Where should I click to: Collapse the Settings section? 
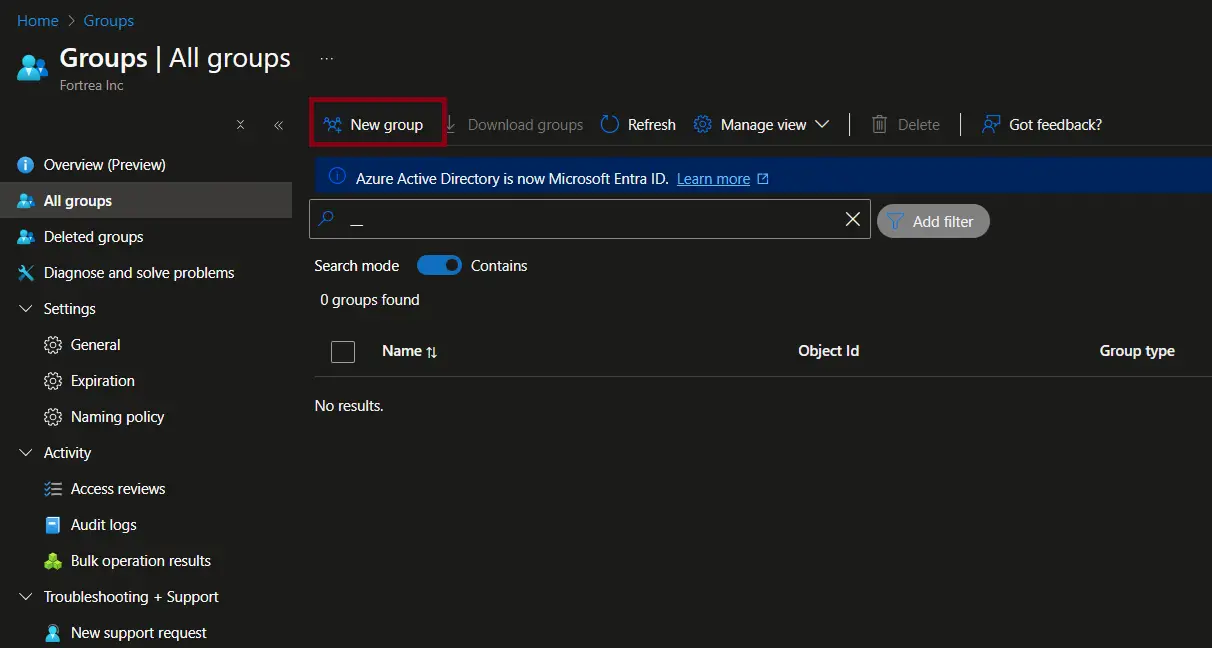point(25,308)
